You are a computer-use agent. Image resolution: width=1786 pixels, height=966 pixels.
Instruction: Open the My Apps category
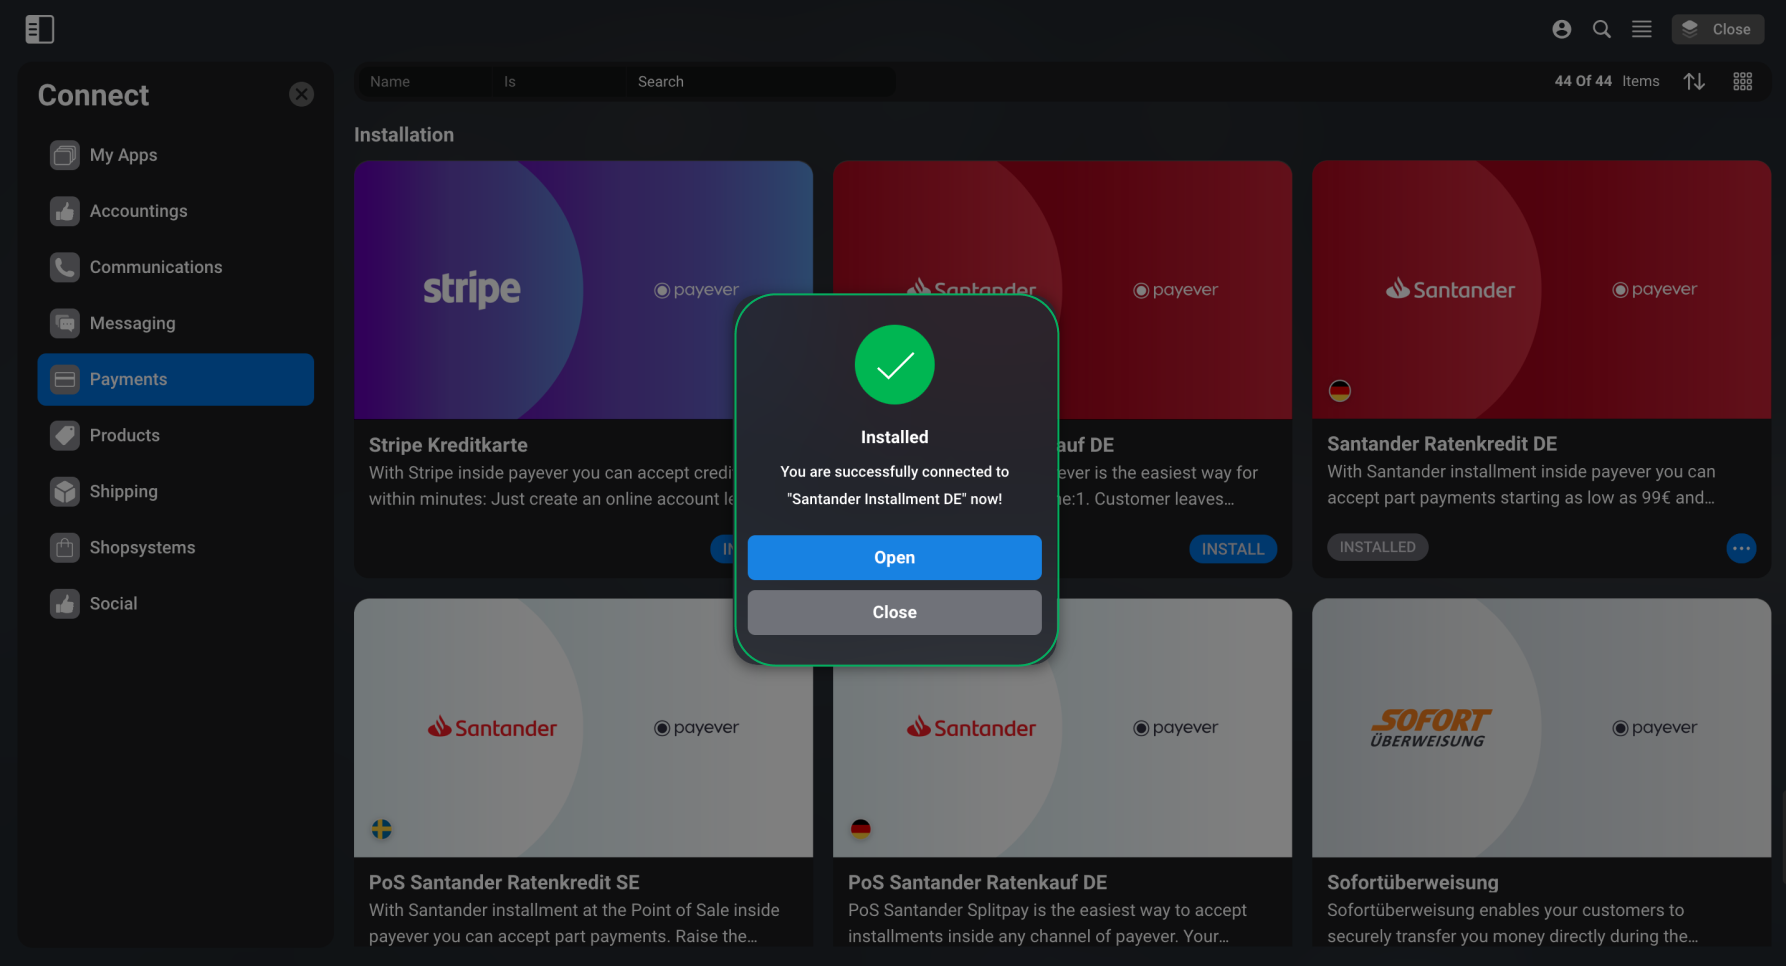176,155
